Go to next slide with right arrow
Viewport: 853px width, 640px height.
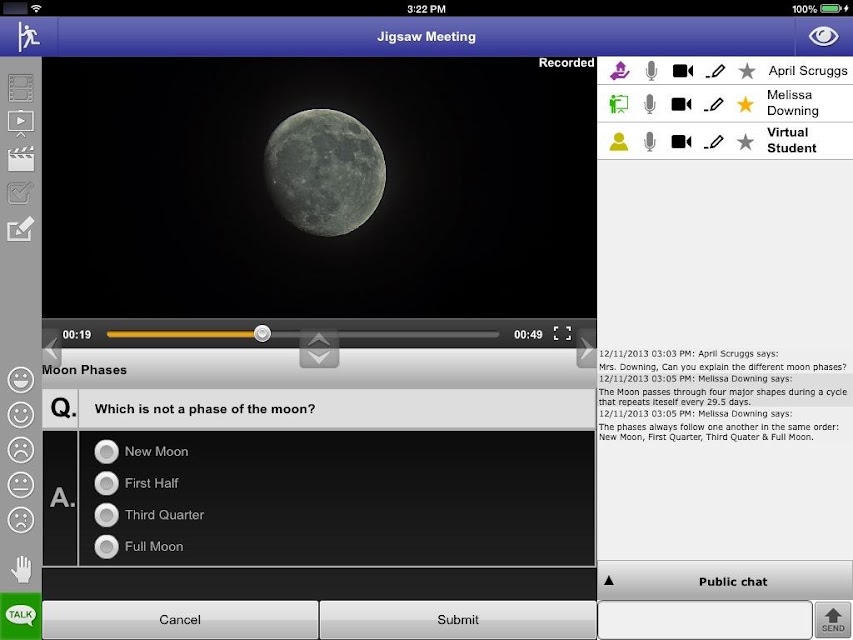[x=586, y=349]
